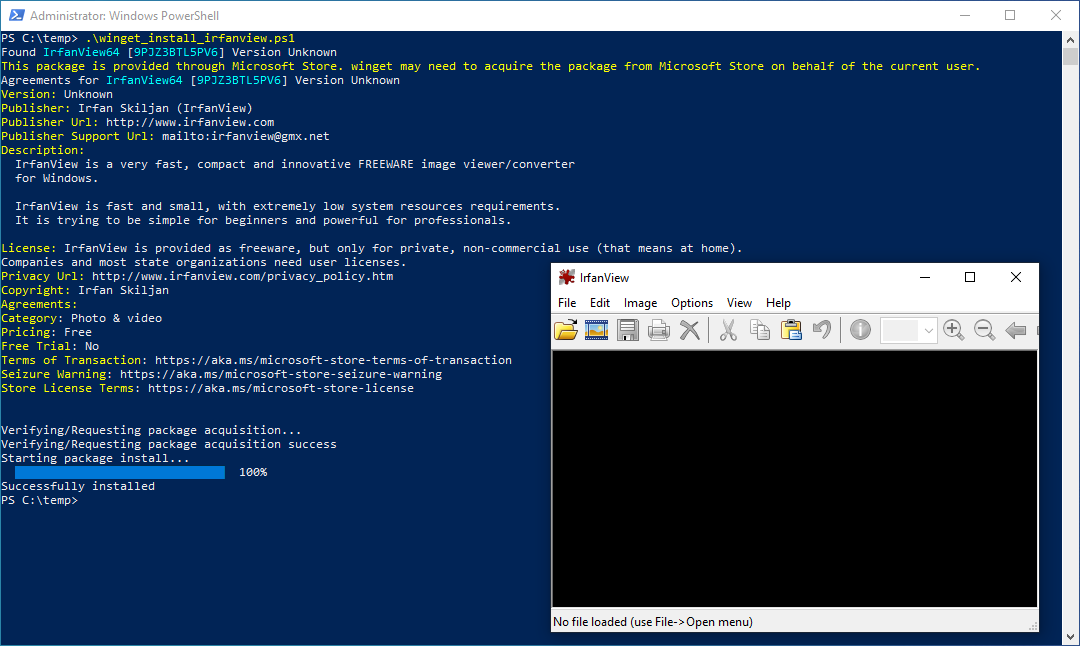The image size is (1080, 646).
Task: Click the 100% install progress bar
Action: (120, 472)
